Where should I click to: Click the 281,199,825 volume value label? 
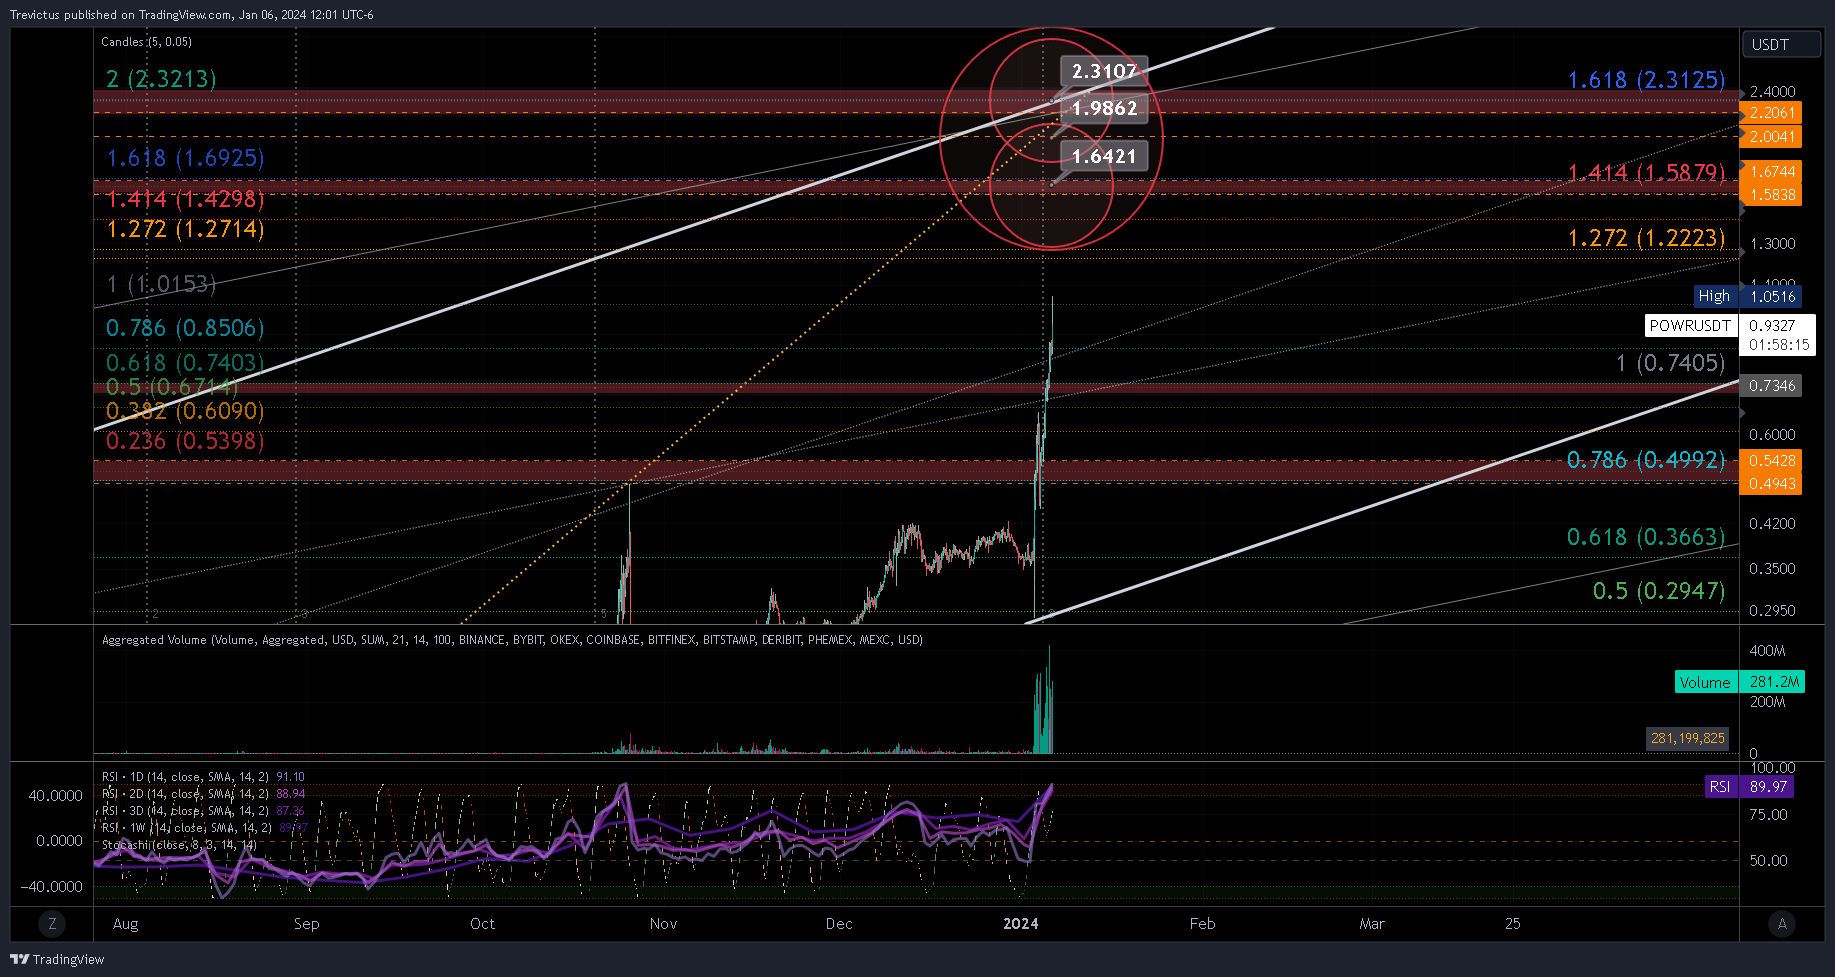pos(1687,738)
